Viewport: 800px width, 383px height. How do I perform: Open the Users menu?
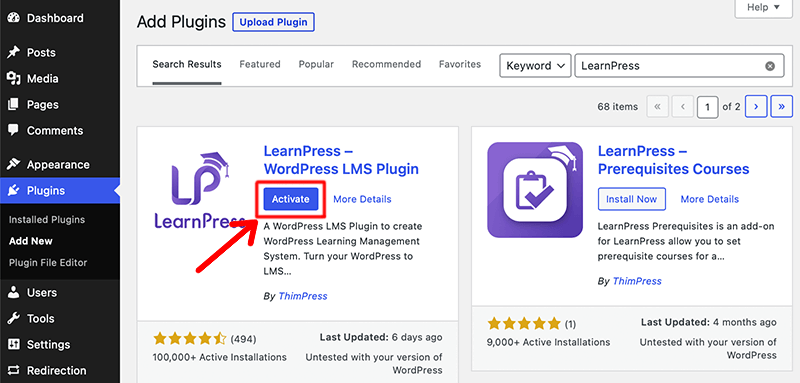pyautogui.click(x=60, y=293)
